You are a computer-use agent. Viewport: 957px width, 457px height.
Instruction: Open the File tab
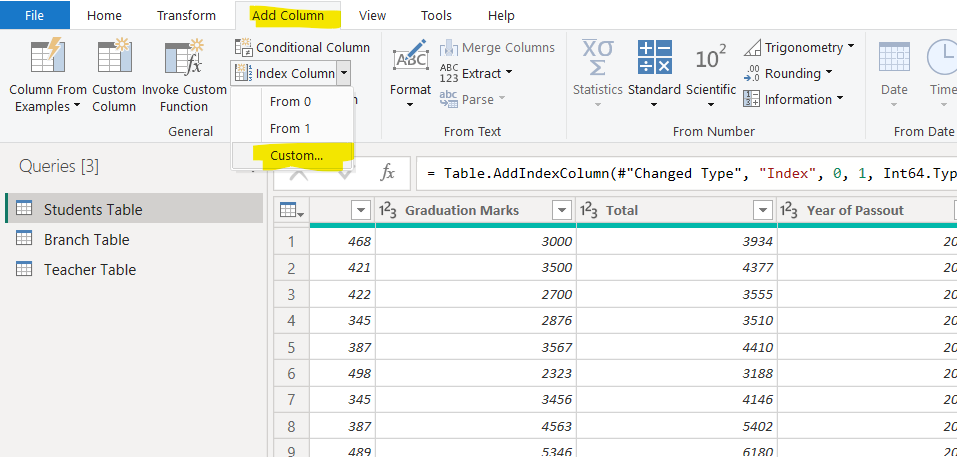tap(34, 15)
